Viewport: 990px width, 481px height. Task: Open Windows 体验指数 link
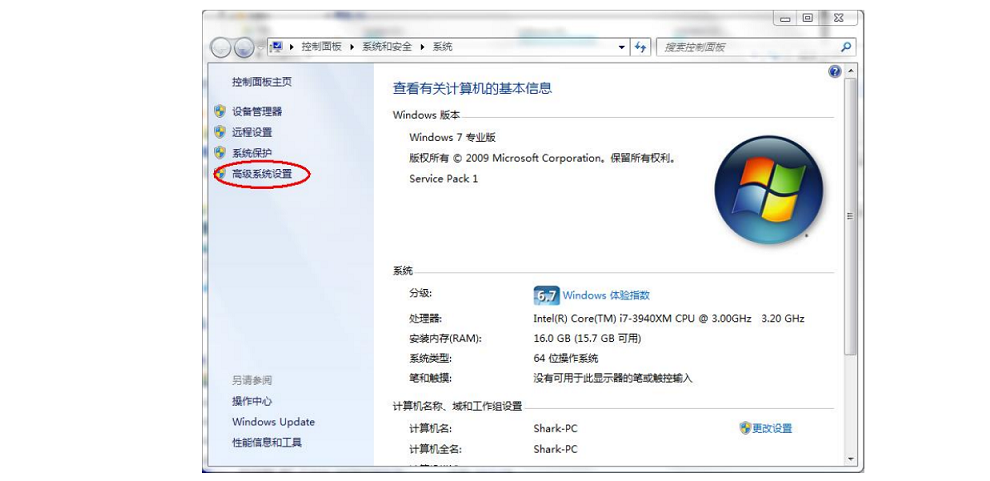click(x=606, y=295)
